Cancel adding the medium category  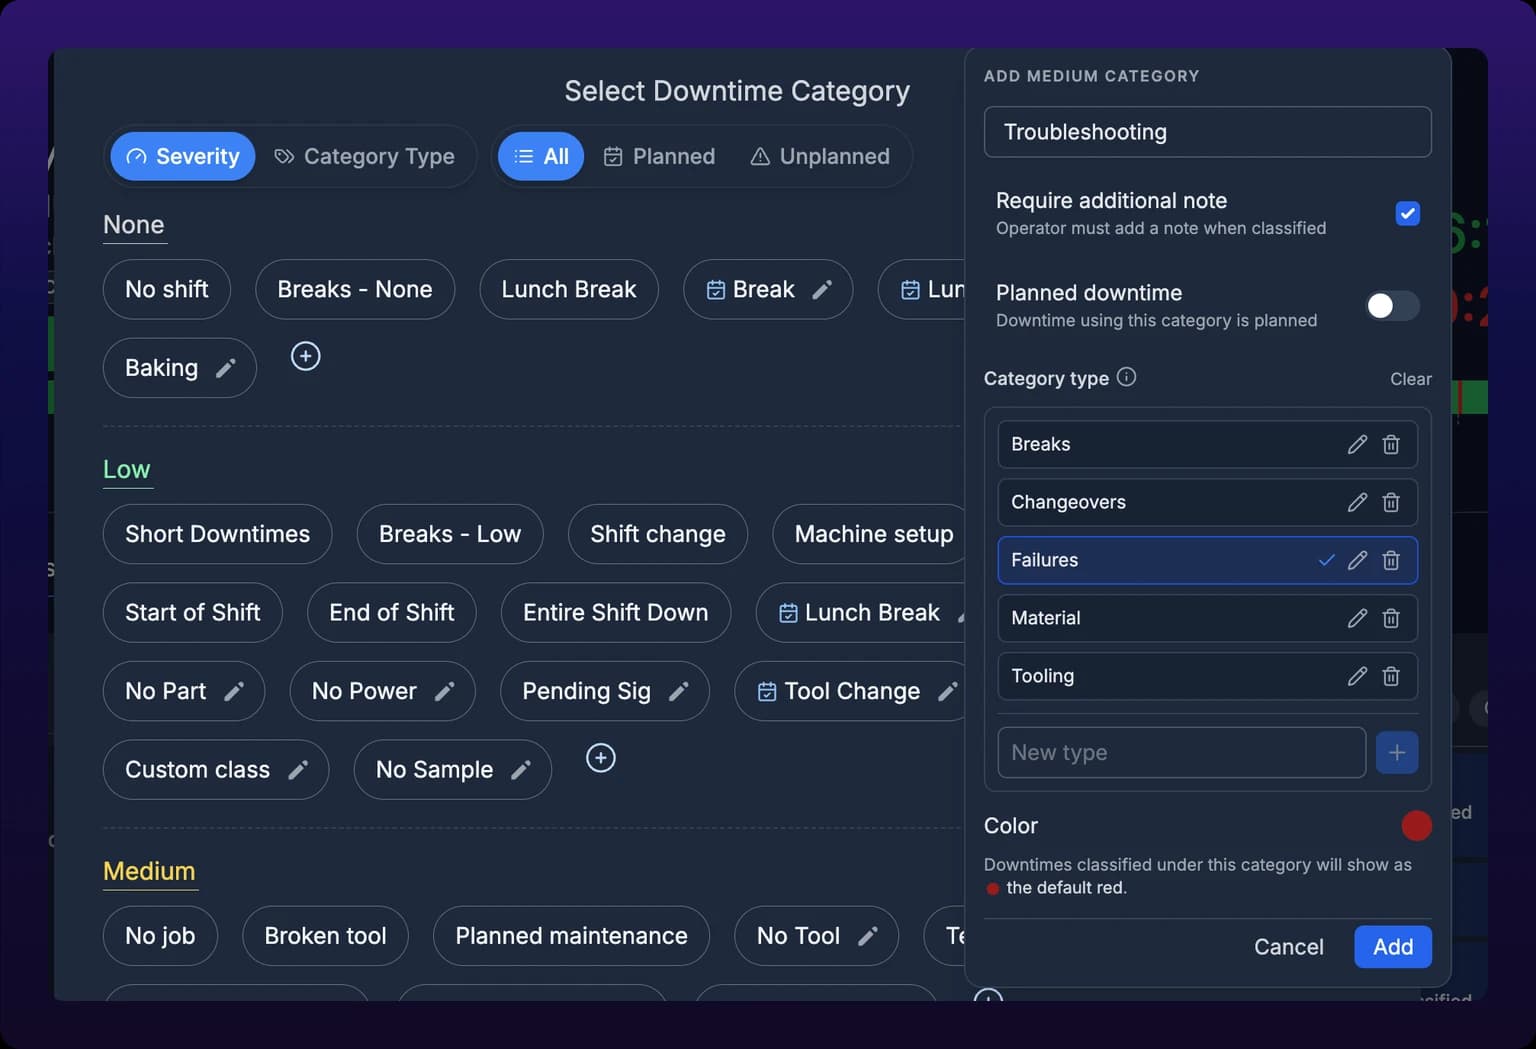click(x=1288, y=947)
